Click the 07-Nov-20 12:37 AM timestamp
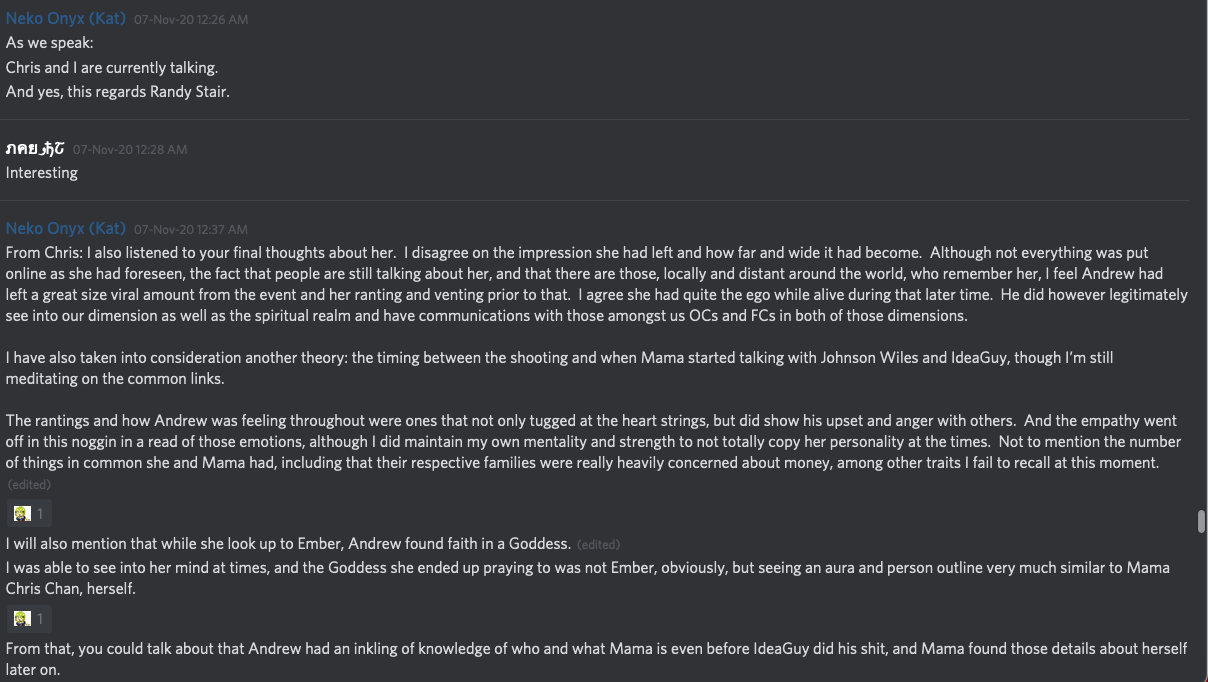 [x=191, y=230]
